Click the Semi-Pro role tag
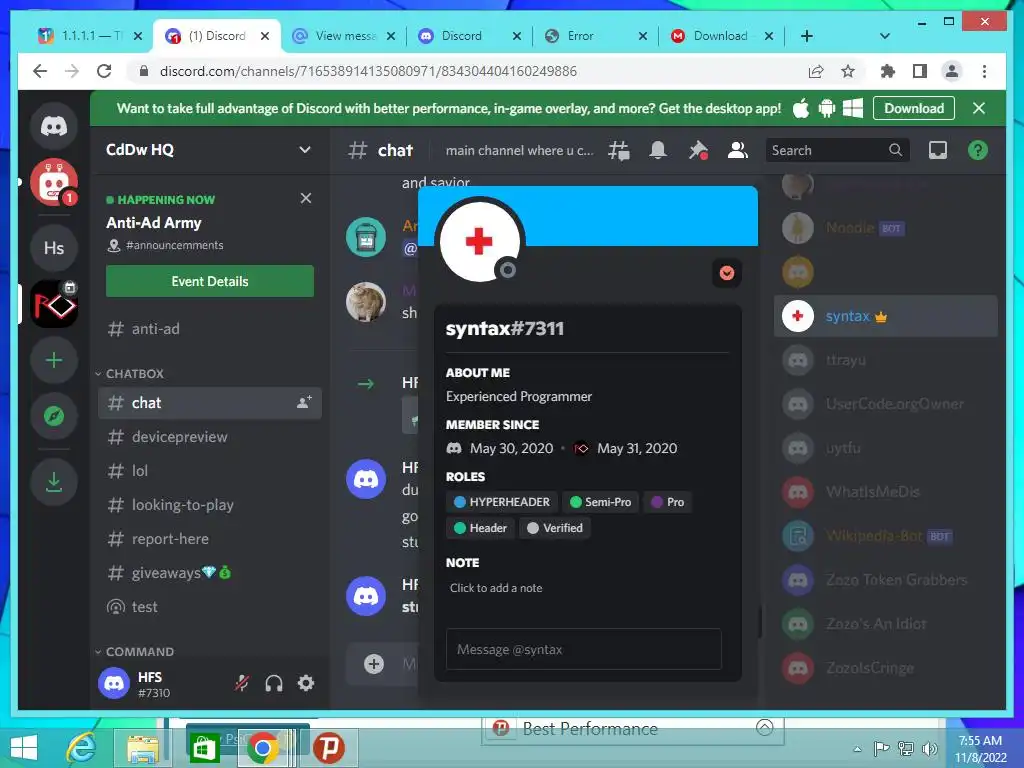This screenshot has width=1024, height=768. tap(600, 502)
